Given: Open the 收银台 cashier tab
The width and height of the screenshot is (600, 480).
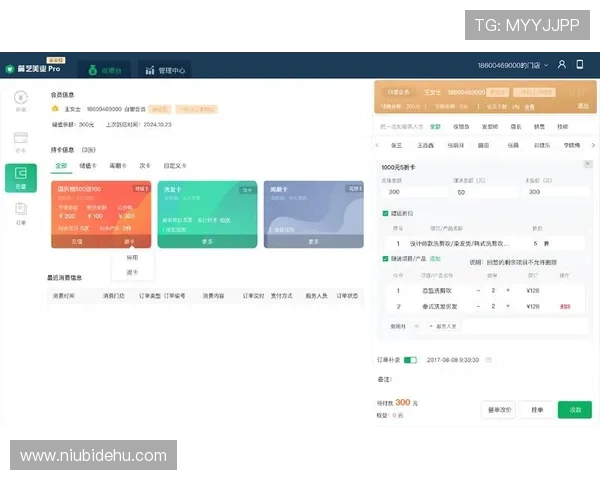Looking at the screenshot, I should 104,70.
